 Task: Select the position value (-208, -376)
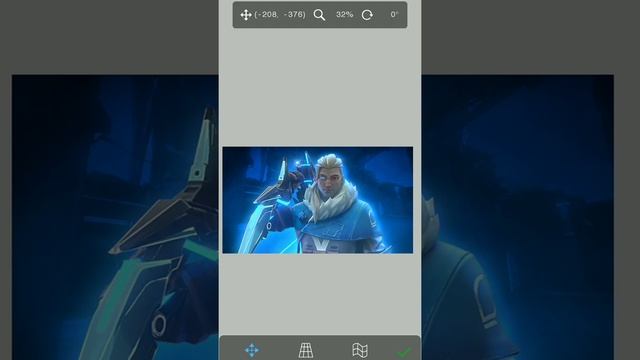point(280,15)
